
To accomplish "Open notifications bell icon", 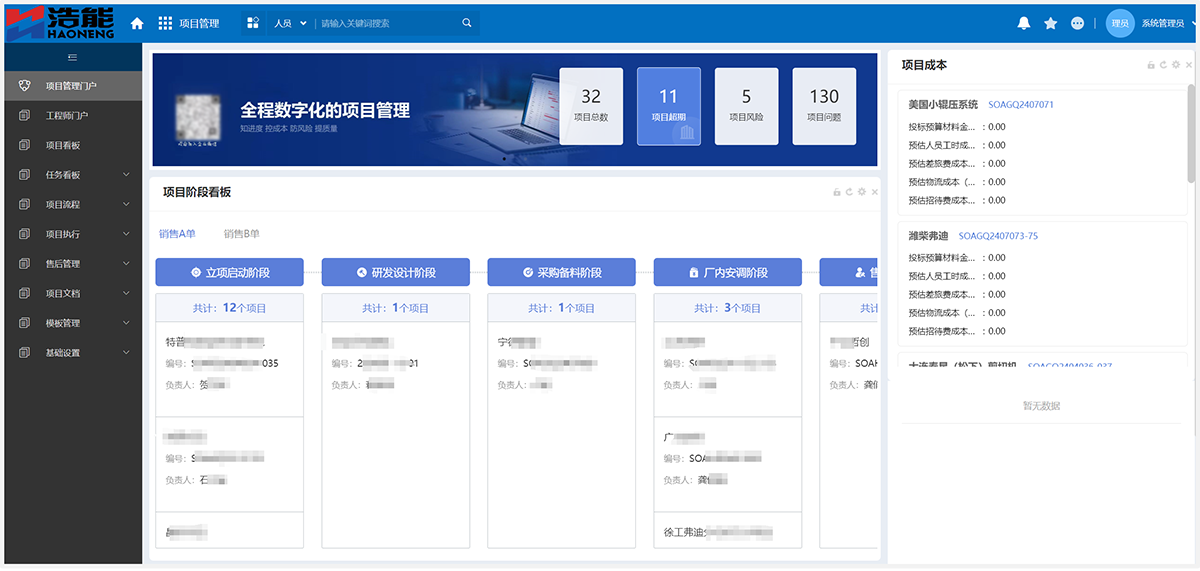I will [x=1023, y=23].
